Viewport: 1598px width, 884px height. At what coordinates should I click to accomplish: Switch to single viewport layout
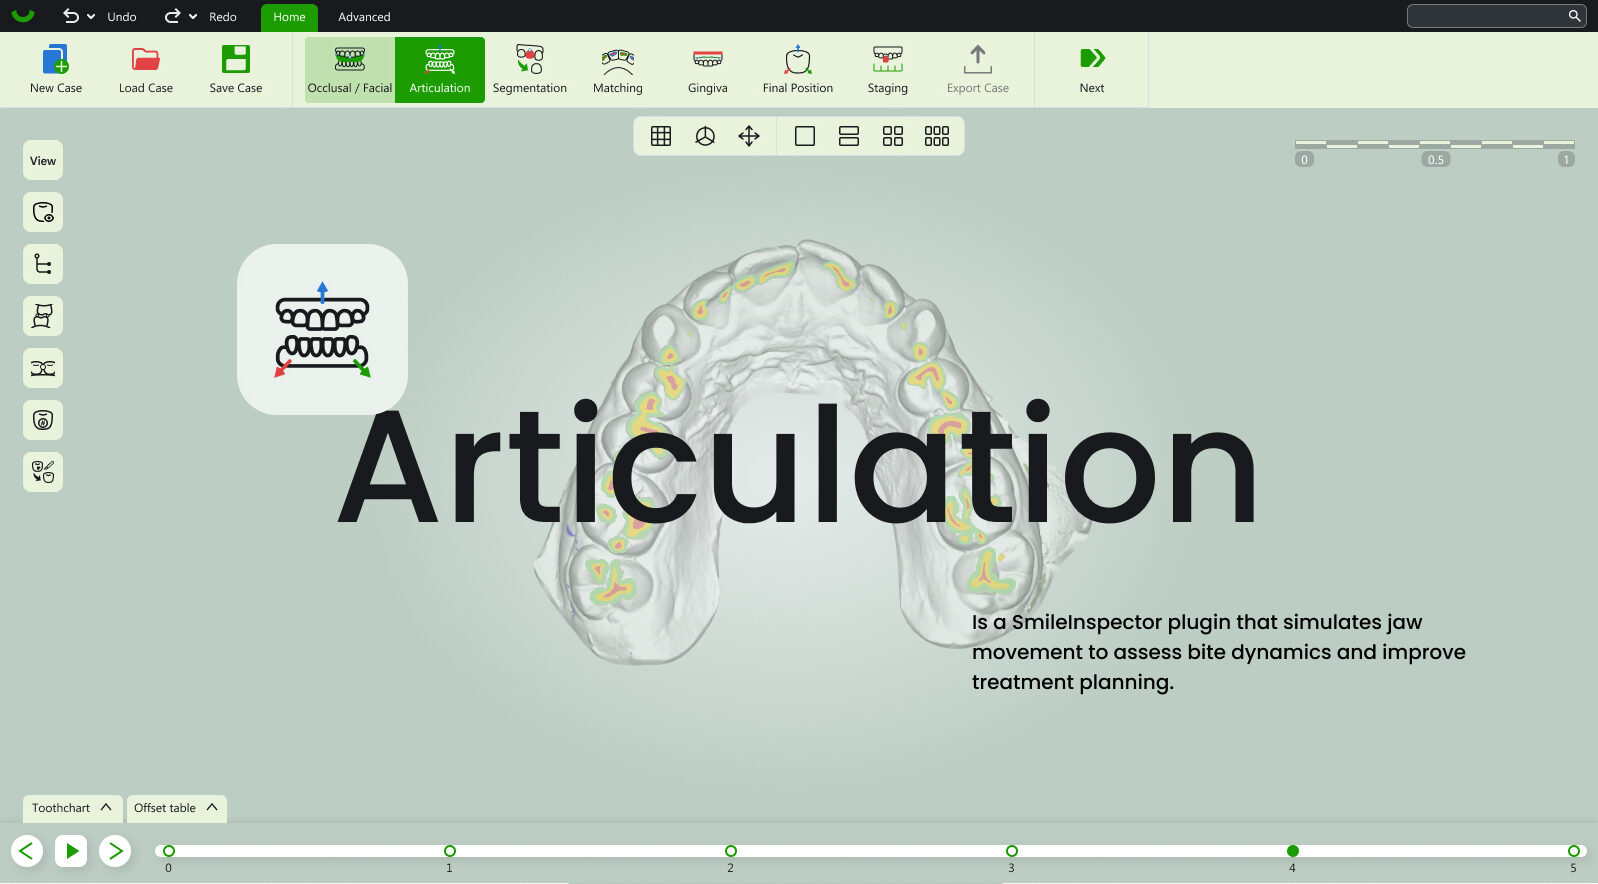click(805, 137)
